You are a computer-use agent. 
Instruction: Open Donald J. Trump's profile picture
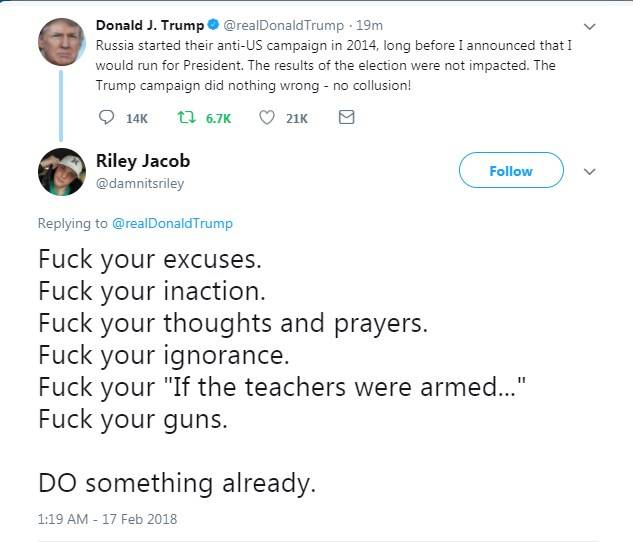click(62, 42)
